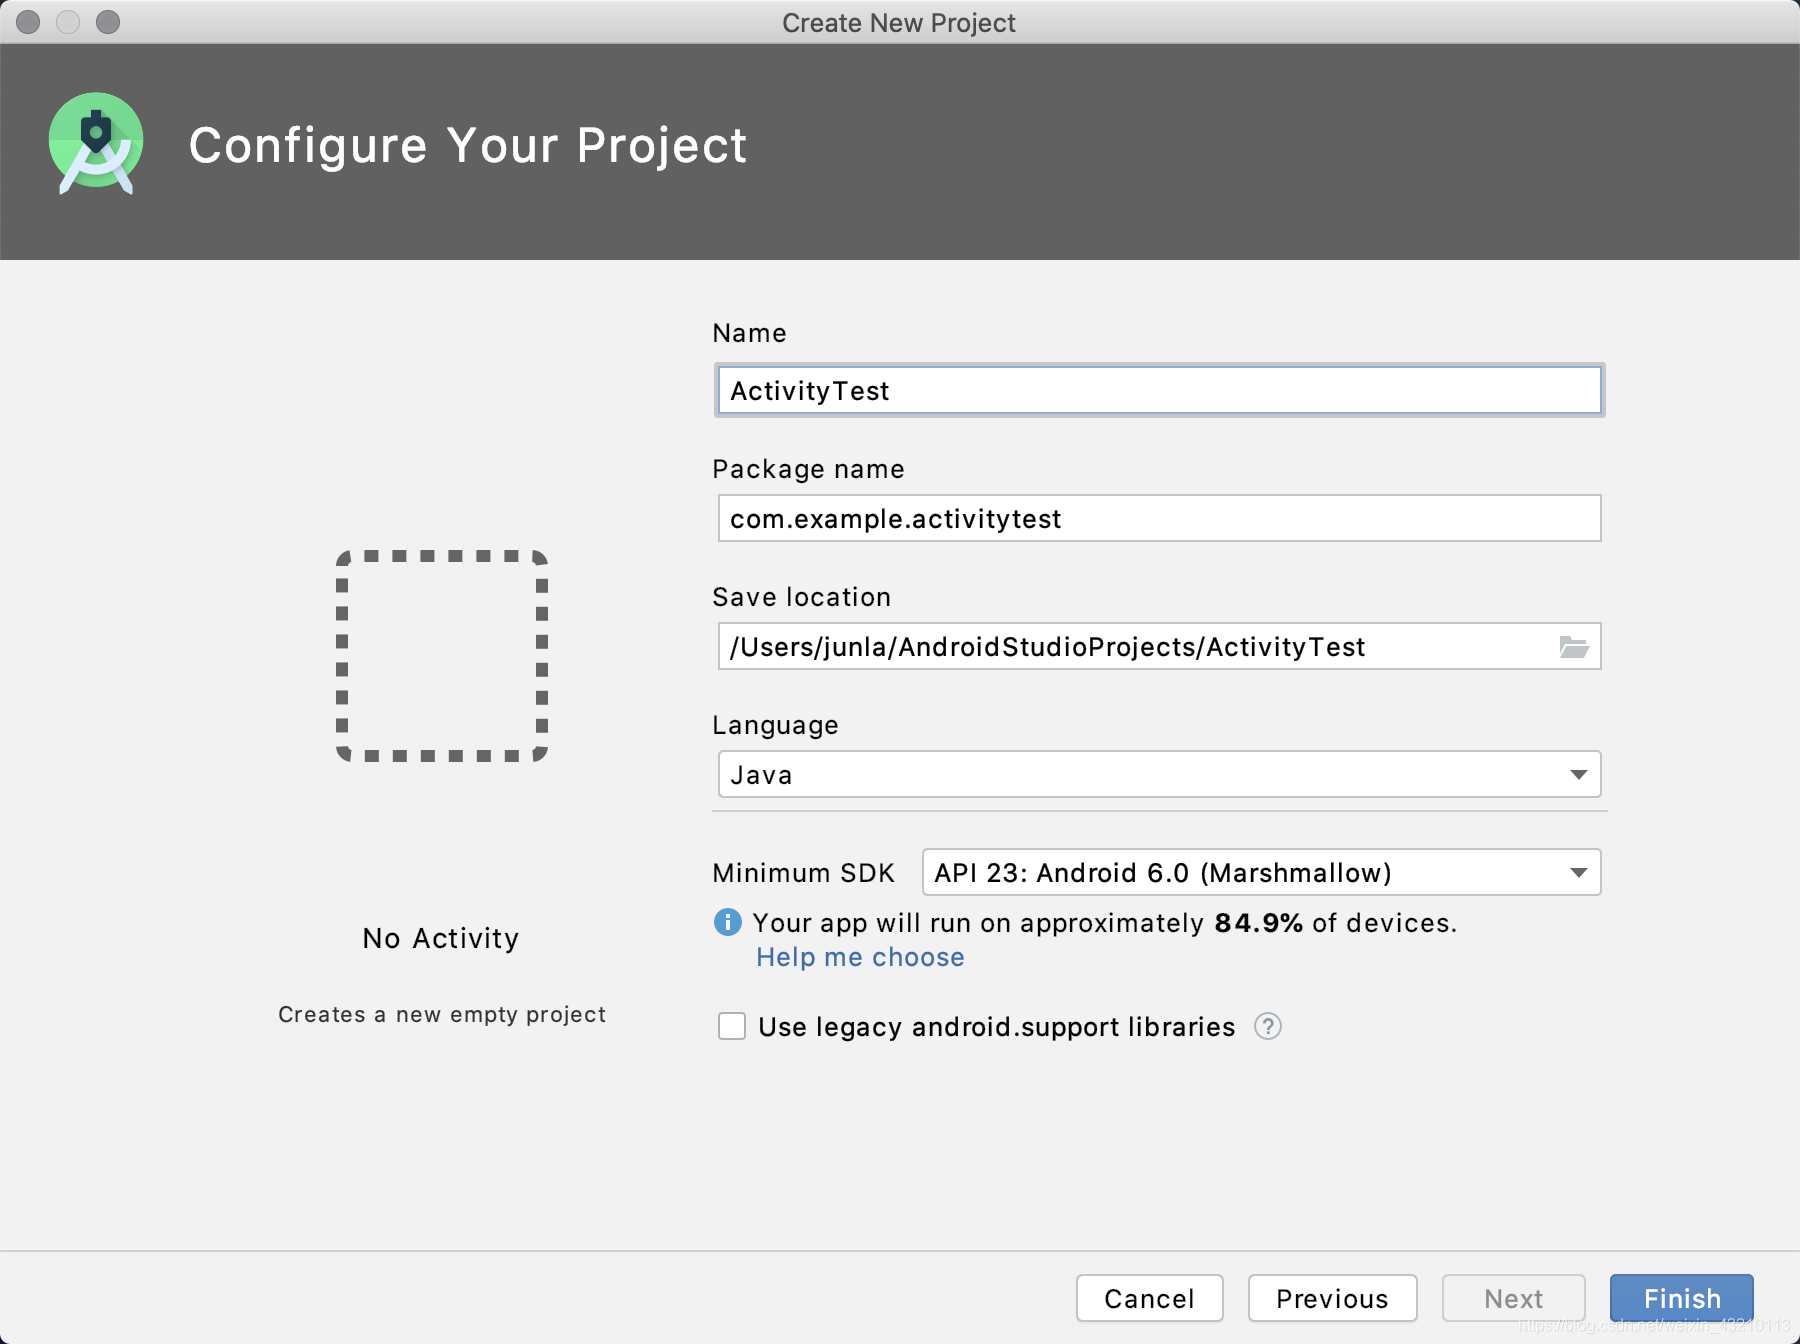The height and width of the screenshot is (1344, 1800).
Task: Select the No Activity template thumbnail
Action: [x=442, y=656]
